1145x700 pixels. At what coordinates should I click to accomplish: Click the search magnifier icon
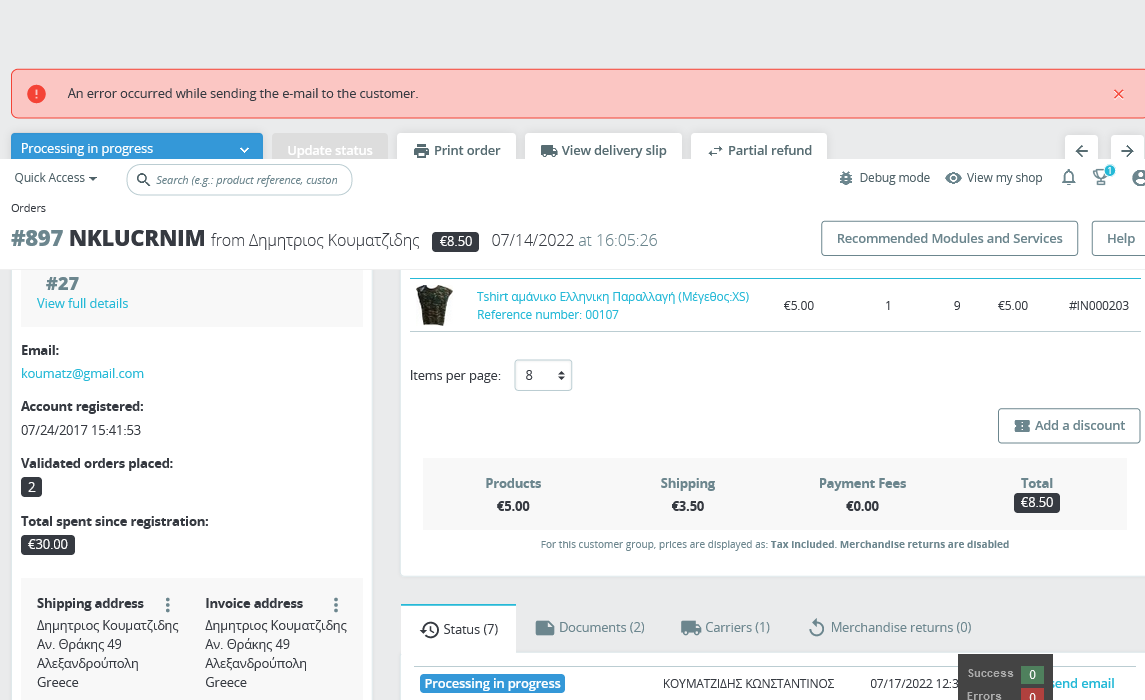144,180
